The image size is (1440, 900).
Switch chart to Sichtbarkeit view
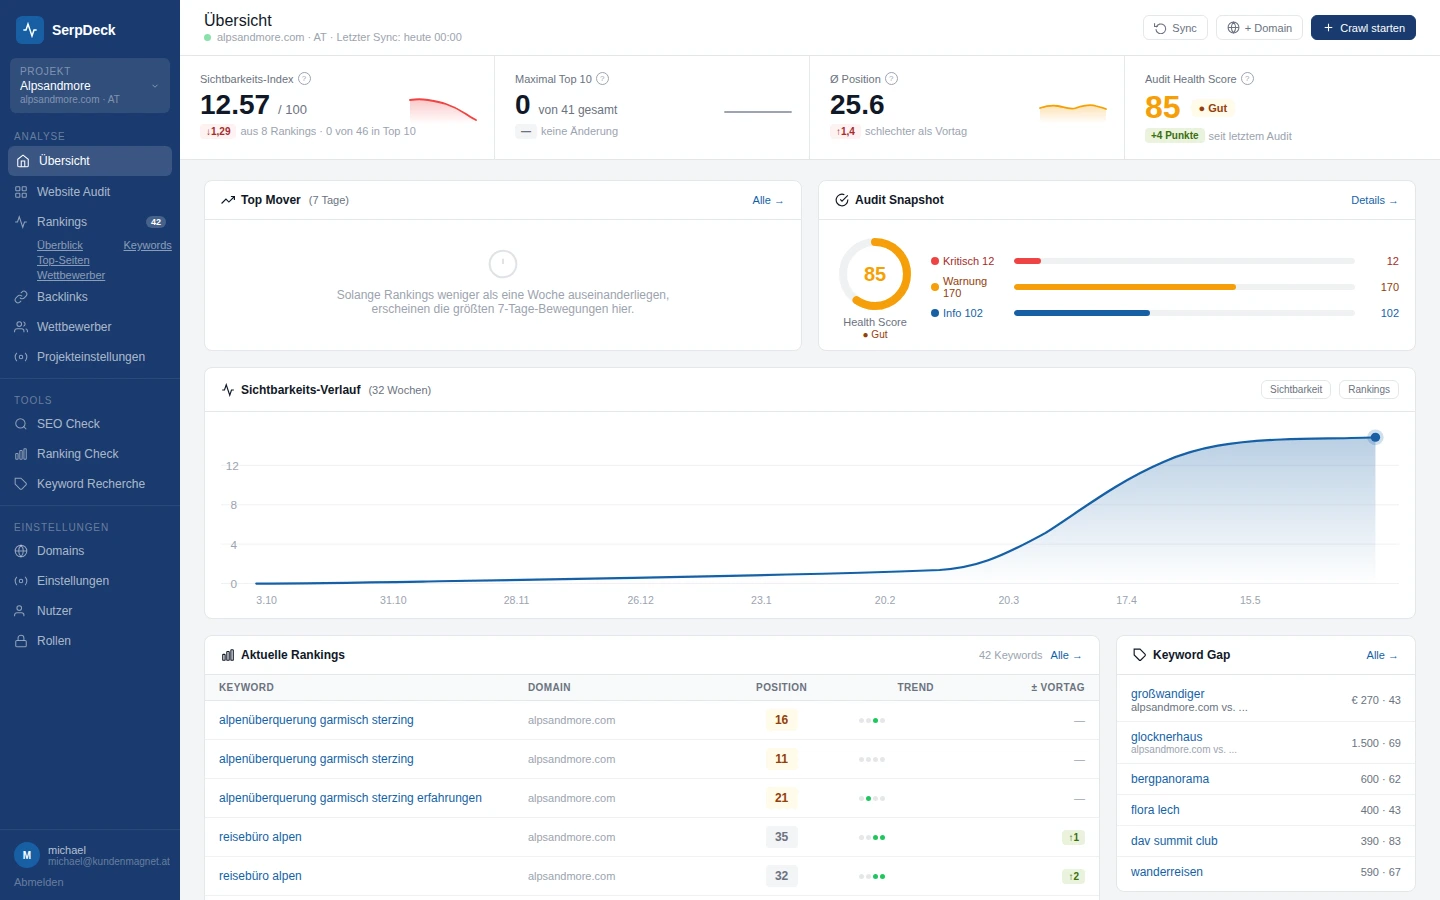point(1296,390)
